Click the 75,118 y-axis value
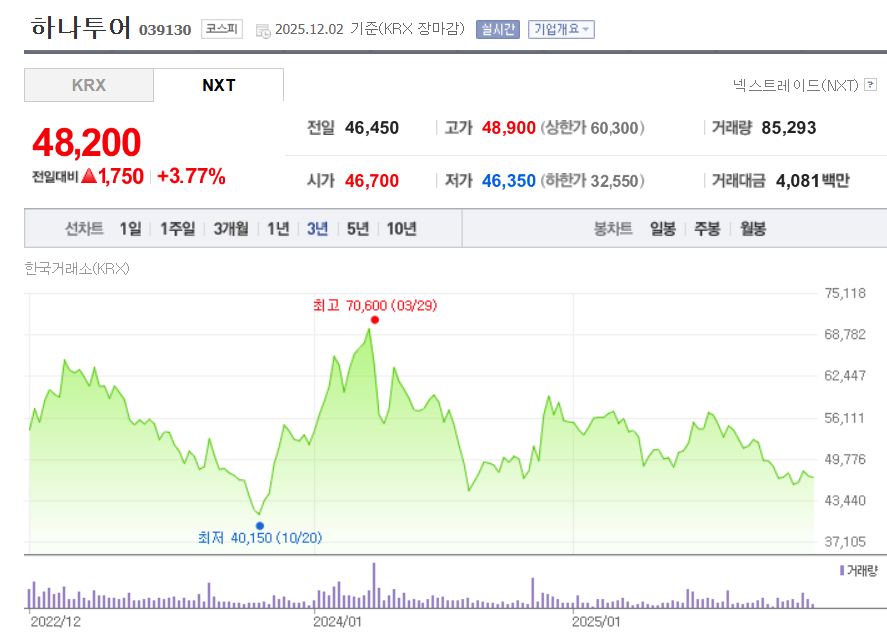 click(x=845, y=293)
